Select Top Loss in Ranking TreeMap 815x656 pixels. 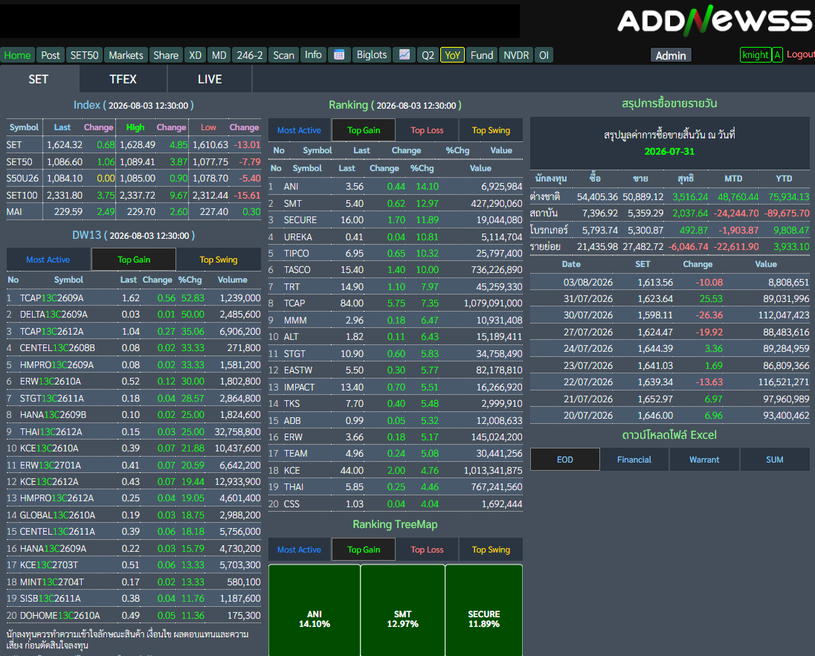click(427, 549)
